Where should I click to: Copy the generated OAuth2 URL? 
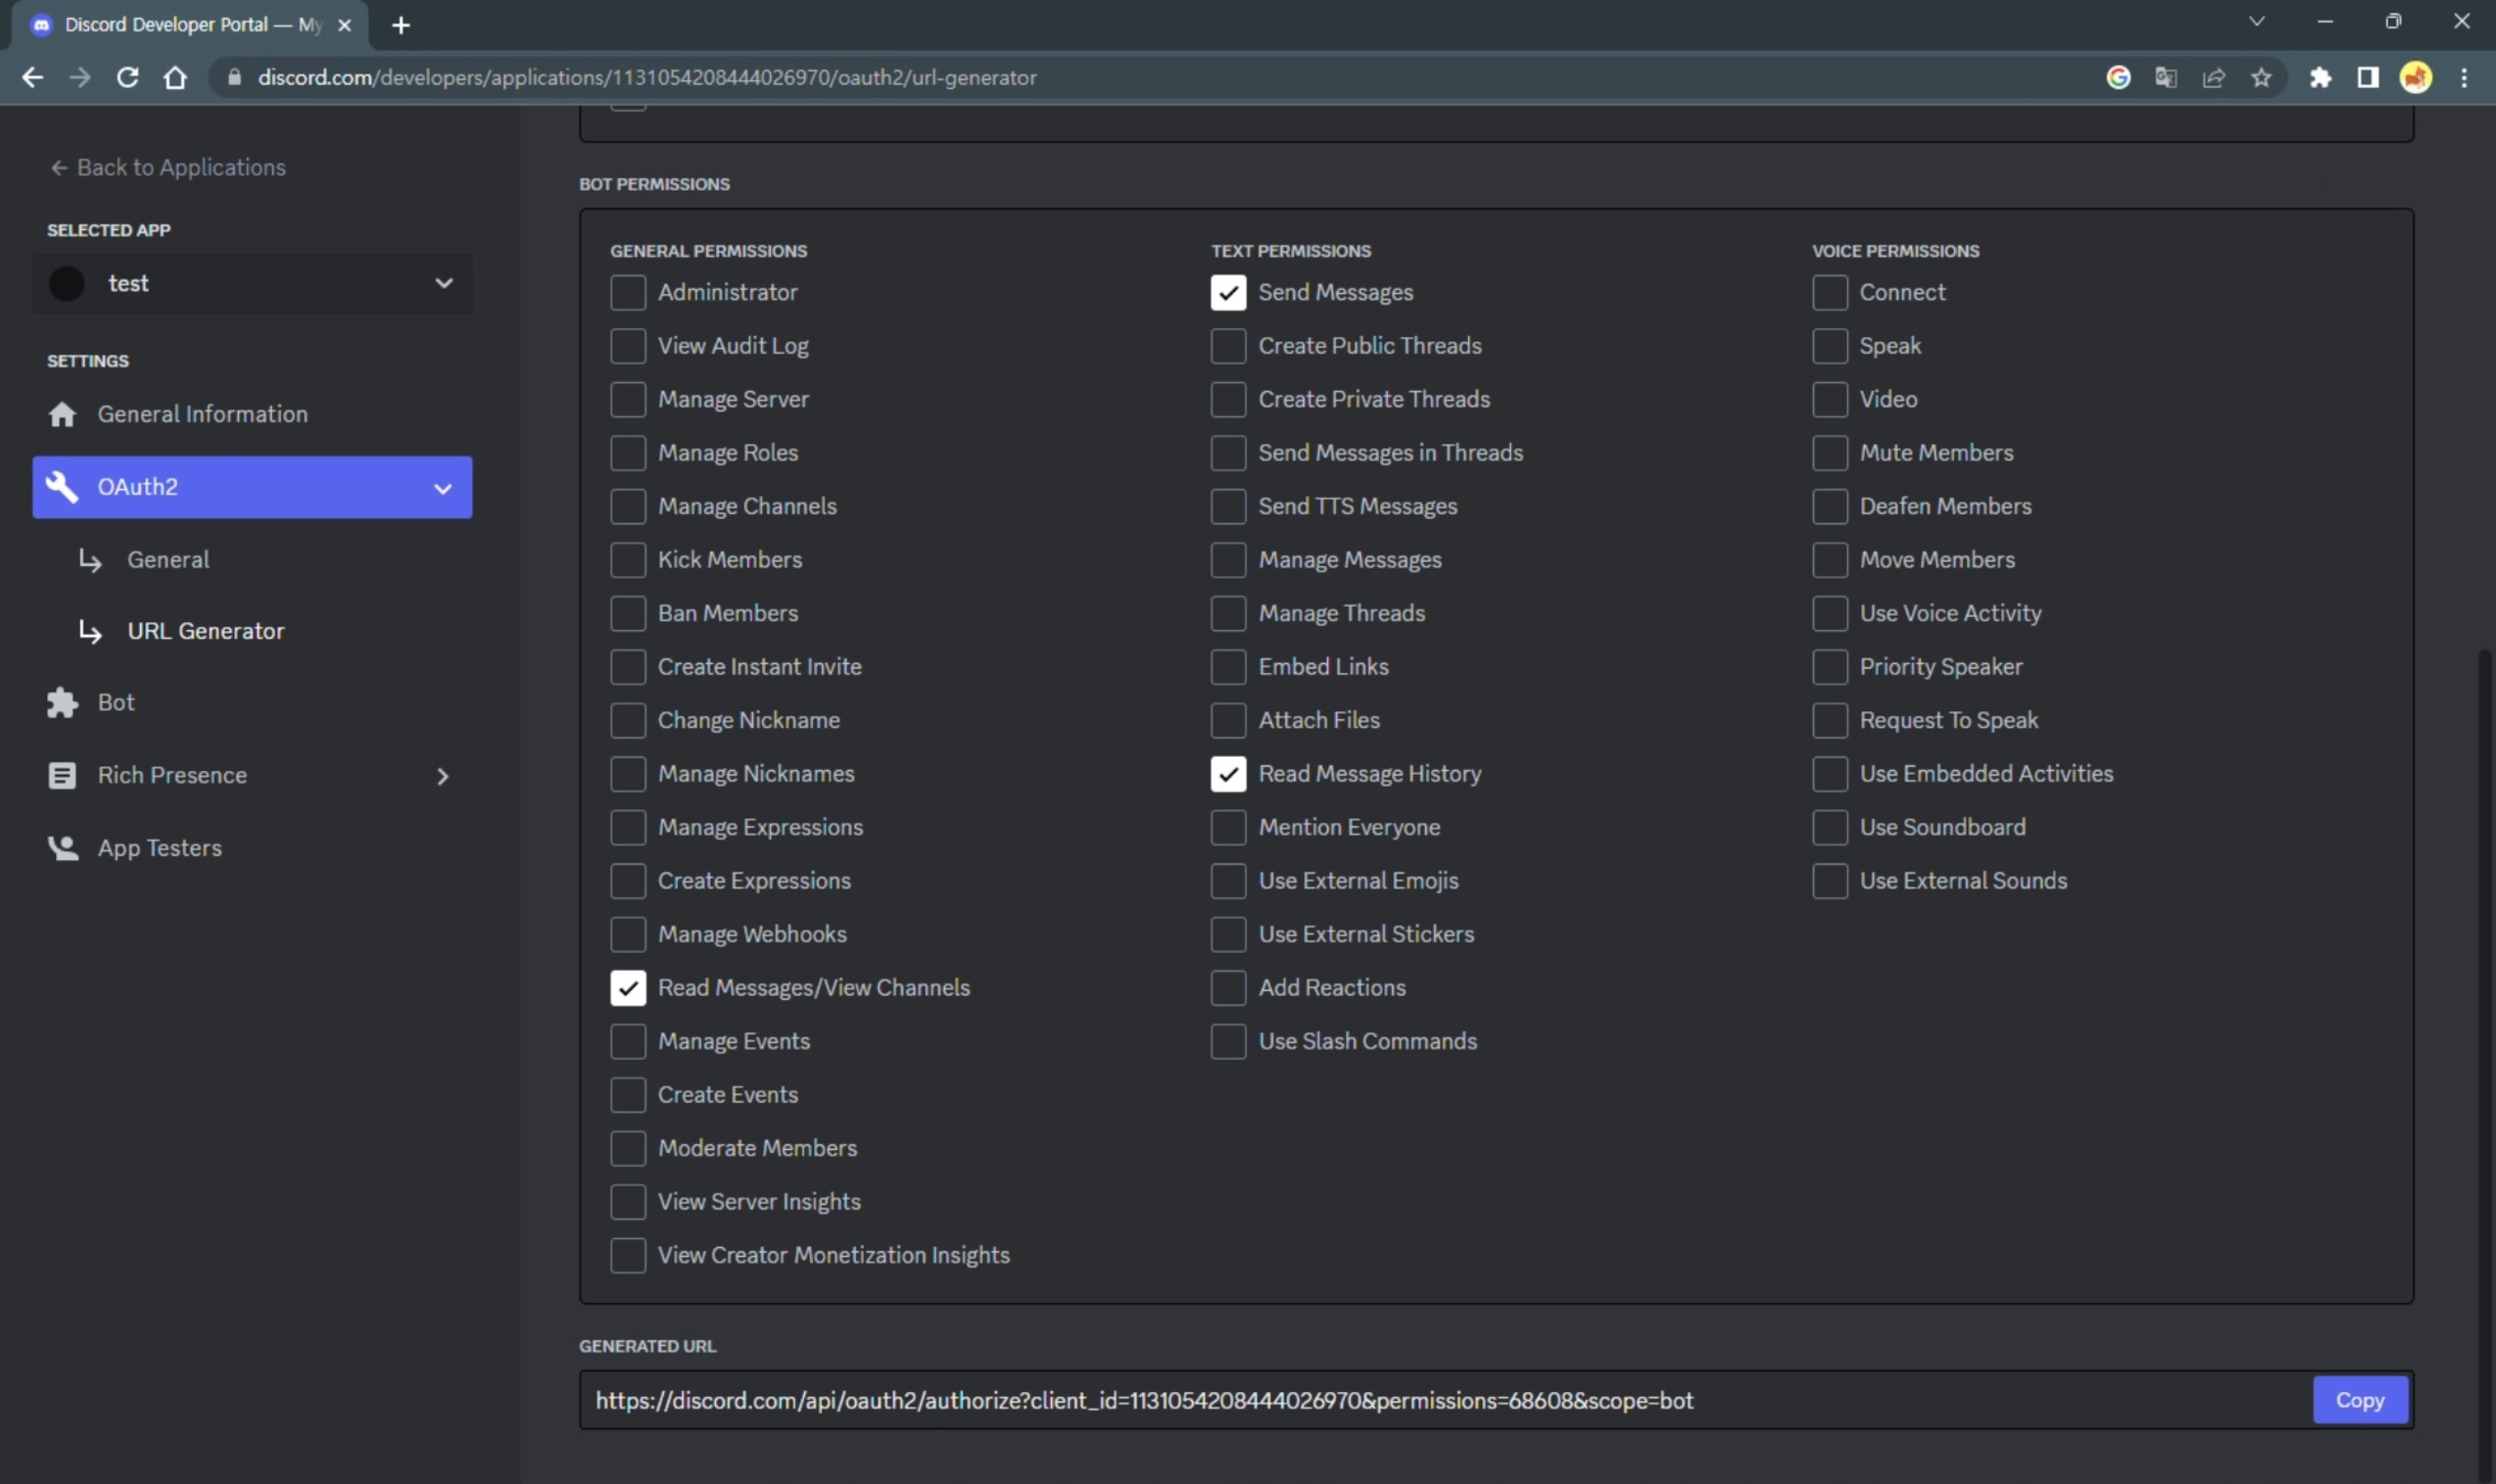click(2360, 1400)
